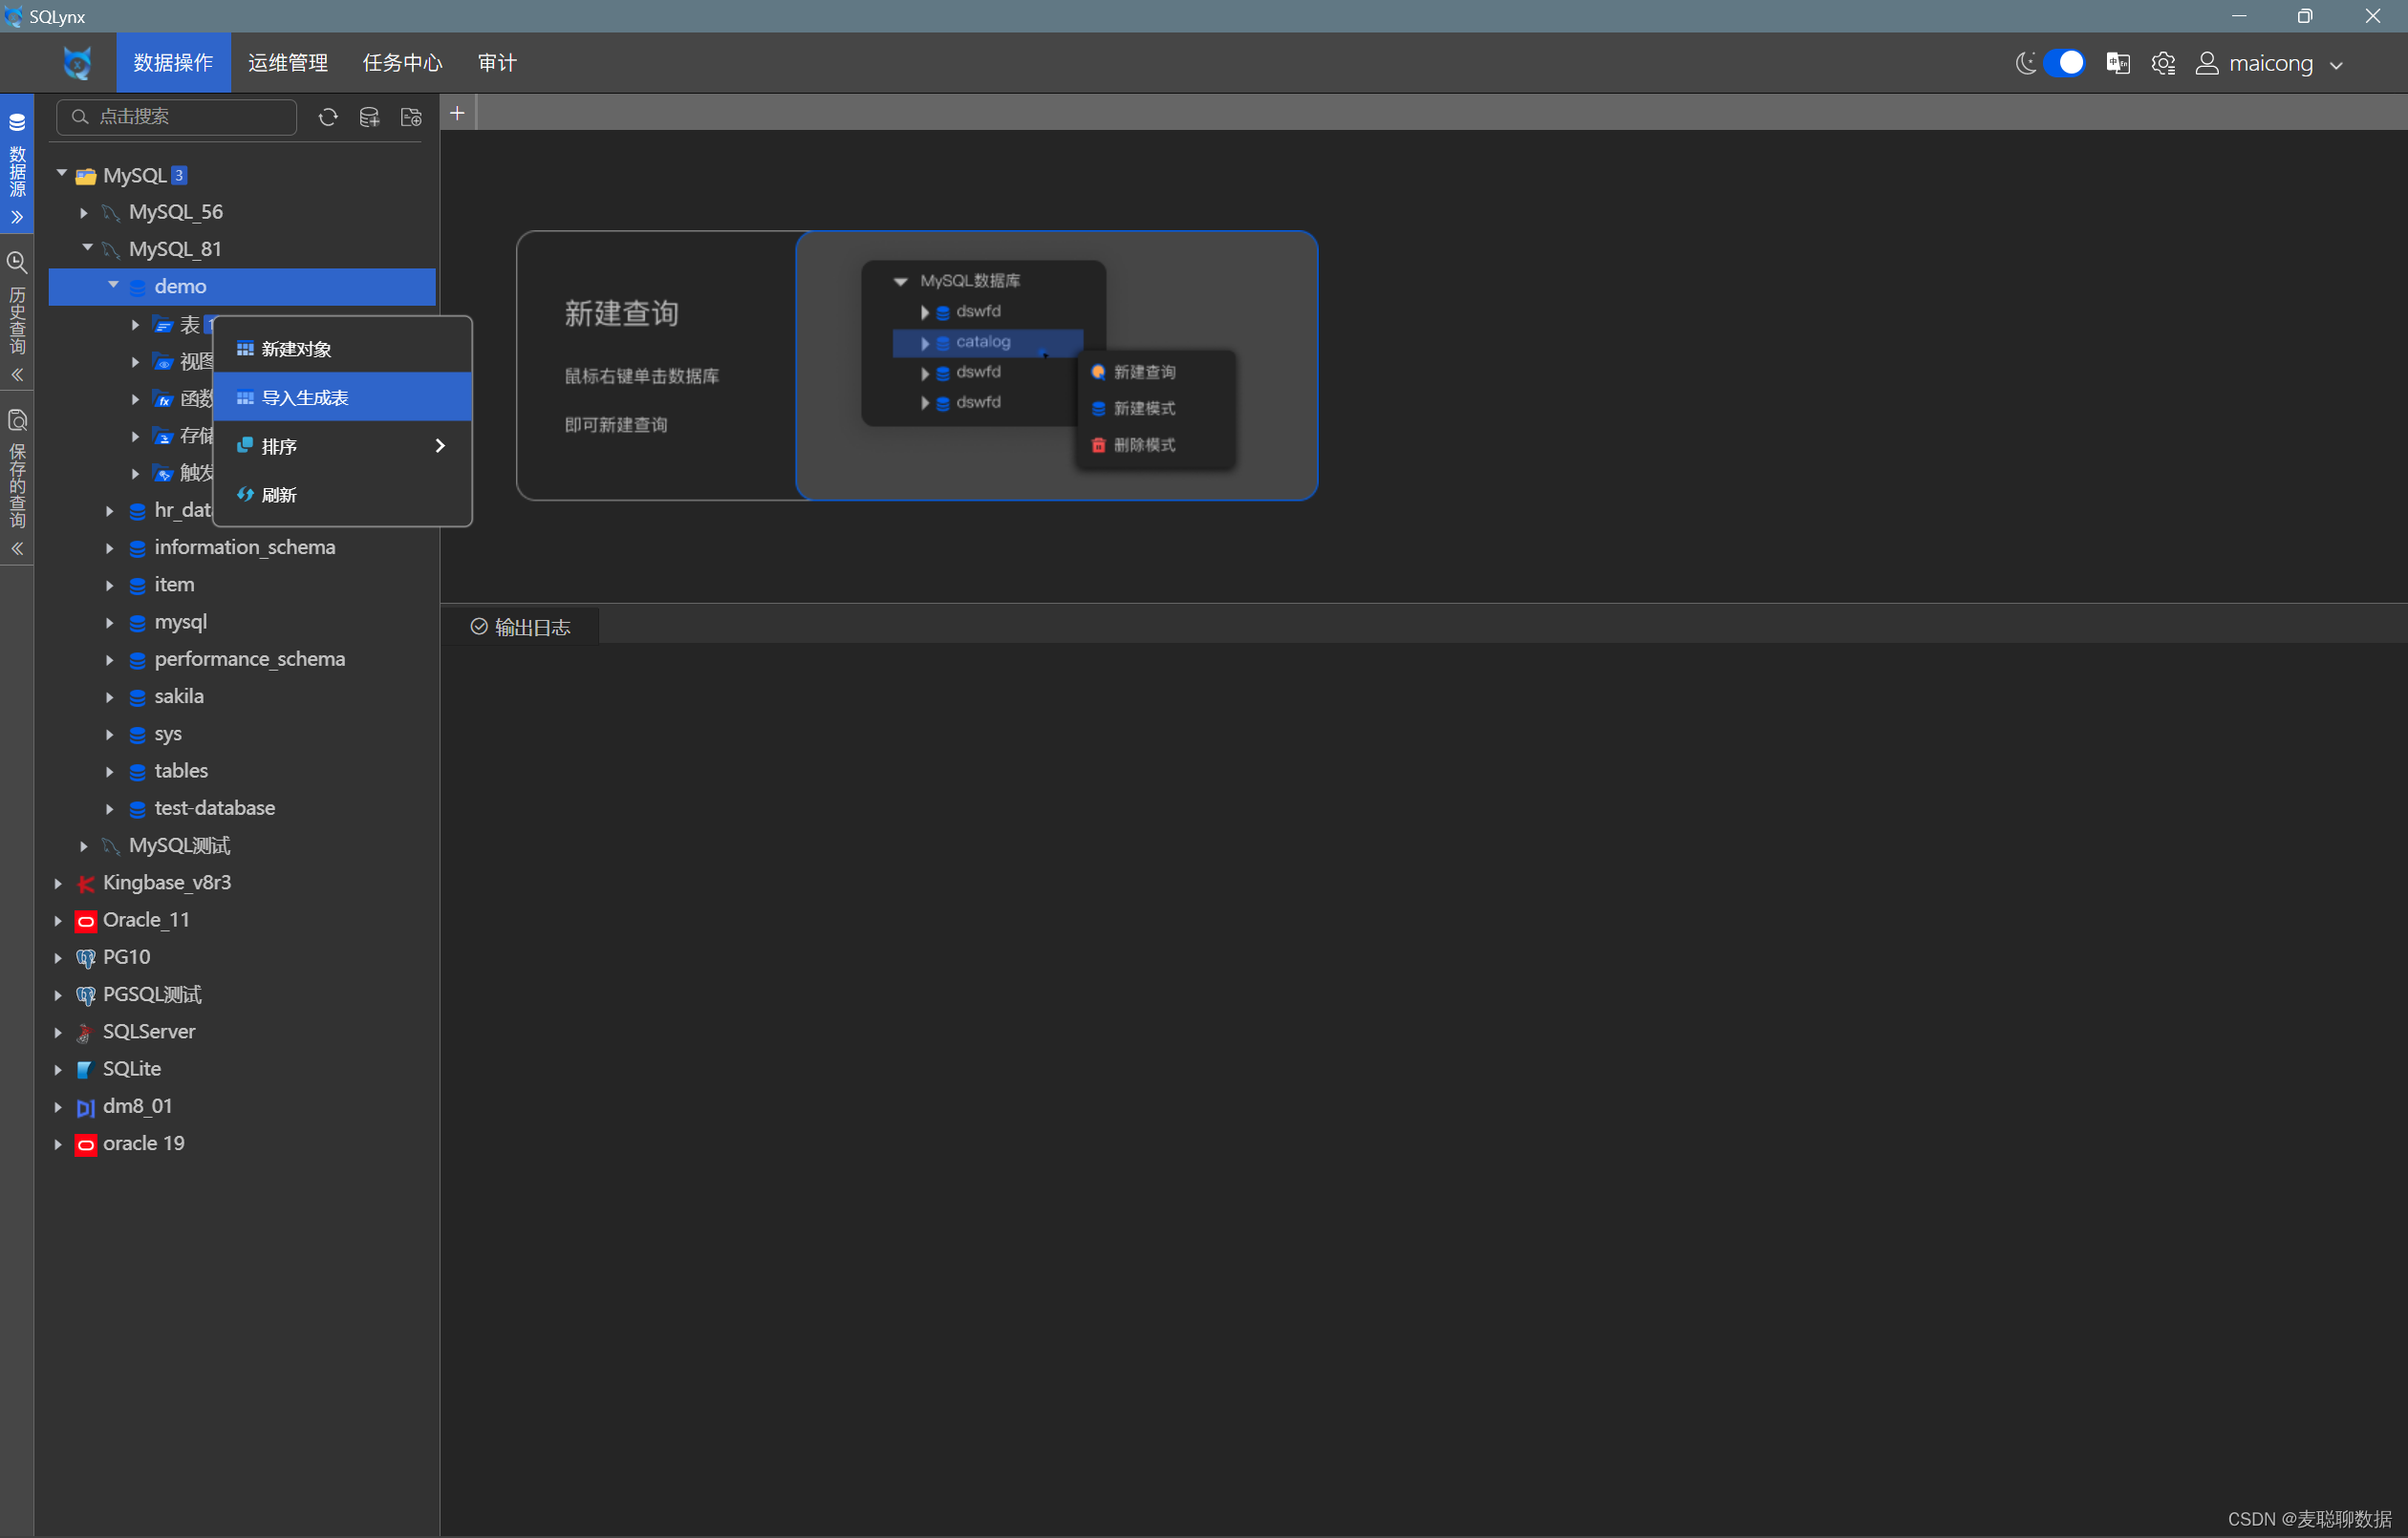2408x1538 pixels.
Task: Open the maicong user dropdown
Action: [x=2269, y=63]
